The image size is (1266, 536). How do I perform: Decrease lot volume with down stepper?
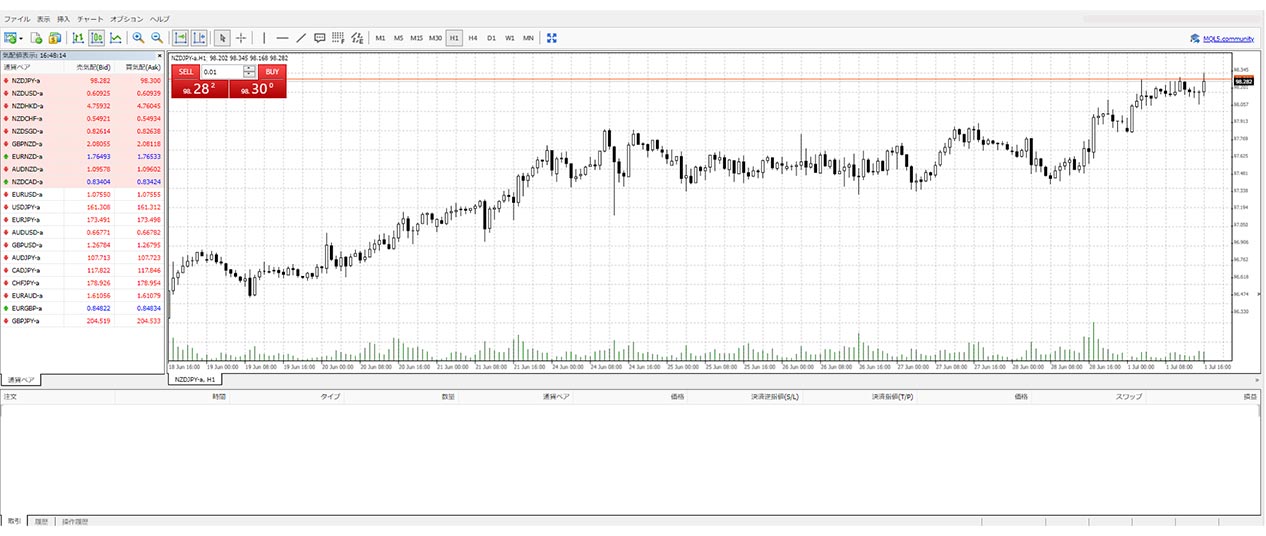coord(249,75)
